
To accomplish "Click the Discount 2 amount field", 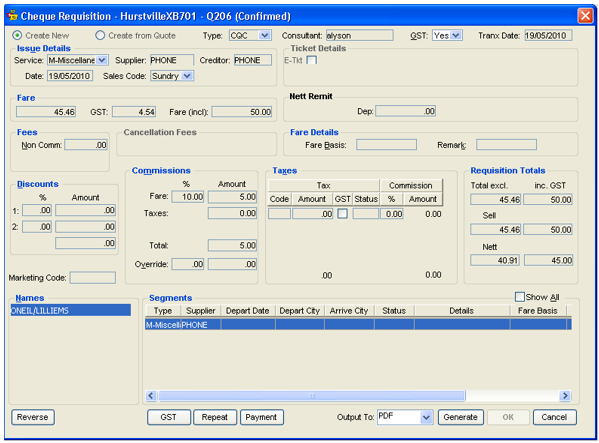I will 85,226.
